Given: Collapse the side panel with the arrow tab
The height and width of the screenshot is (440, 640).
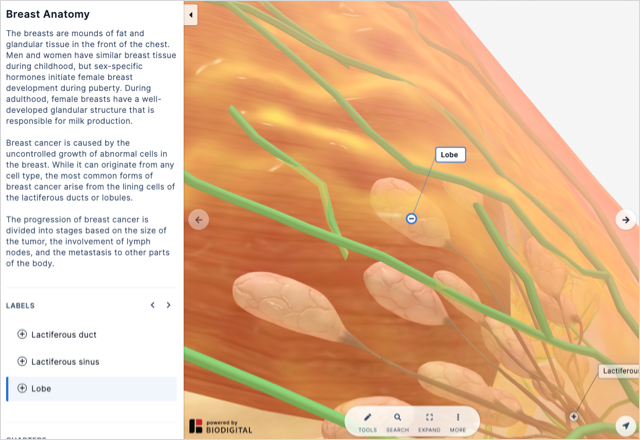Looking at the screenshot, I should (x=191, y=15).
